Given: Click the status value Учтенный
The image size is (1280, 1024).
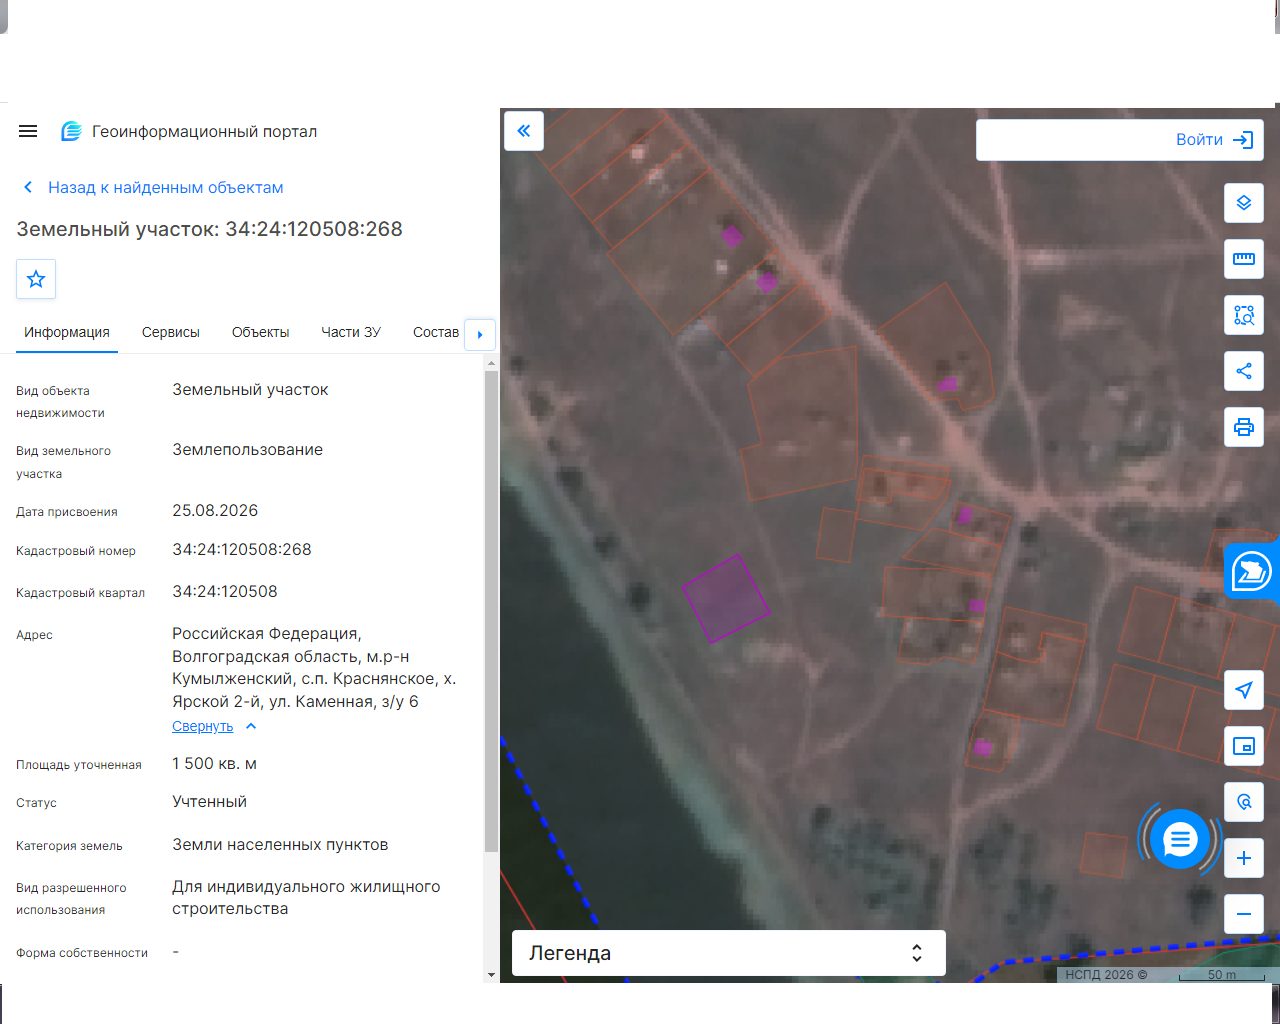Looking at the screenshot, I should [x=209, y=802].
